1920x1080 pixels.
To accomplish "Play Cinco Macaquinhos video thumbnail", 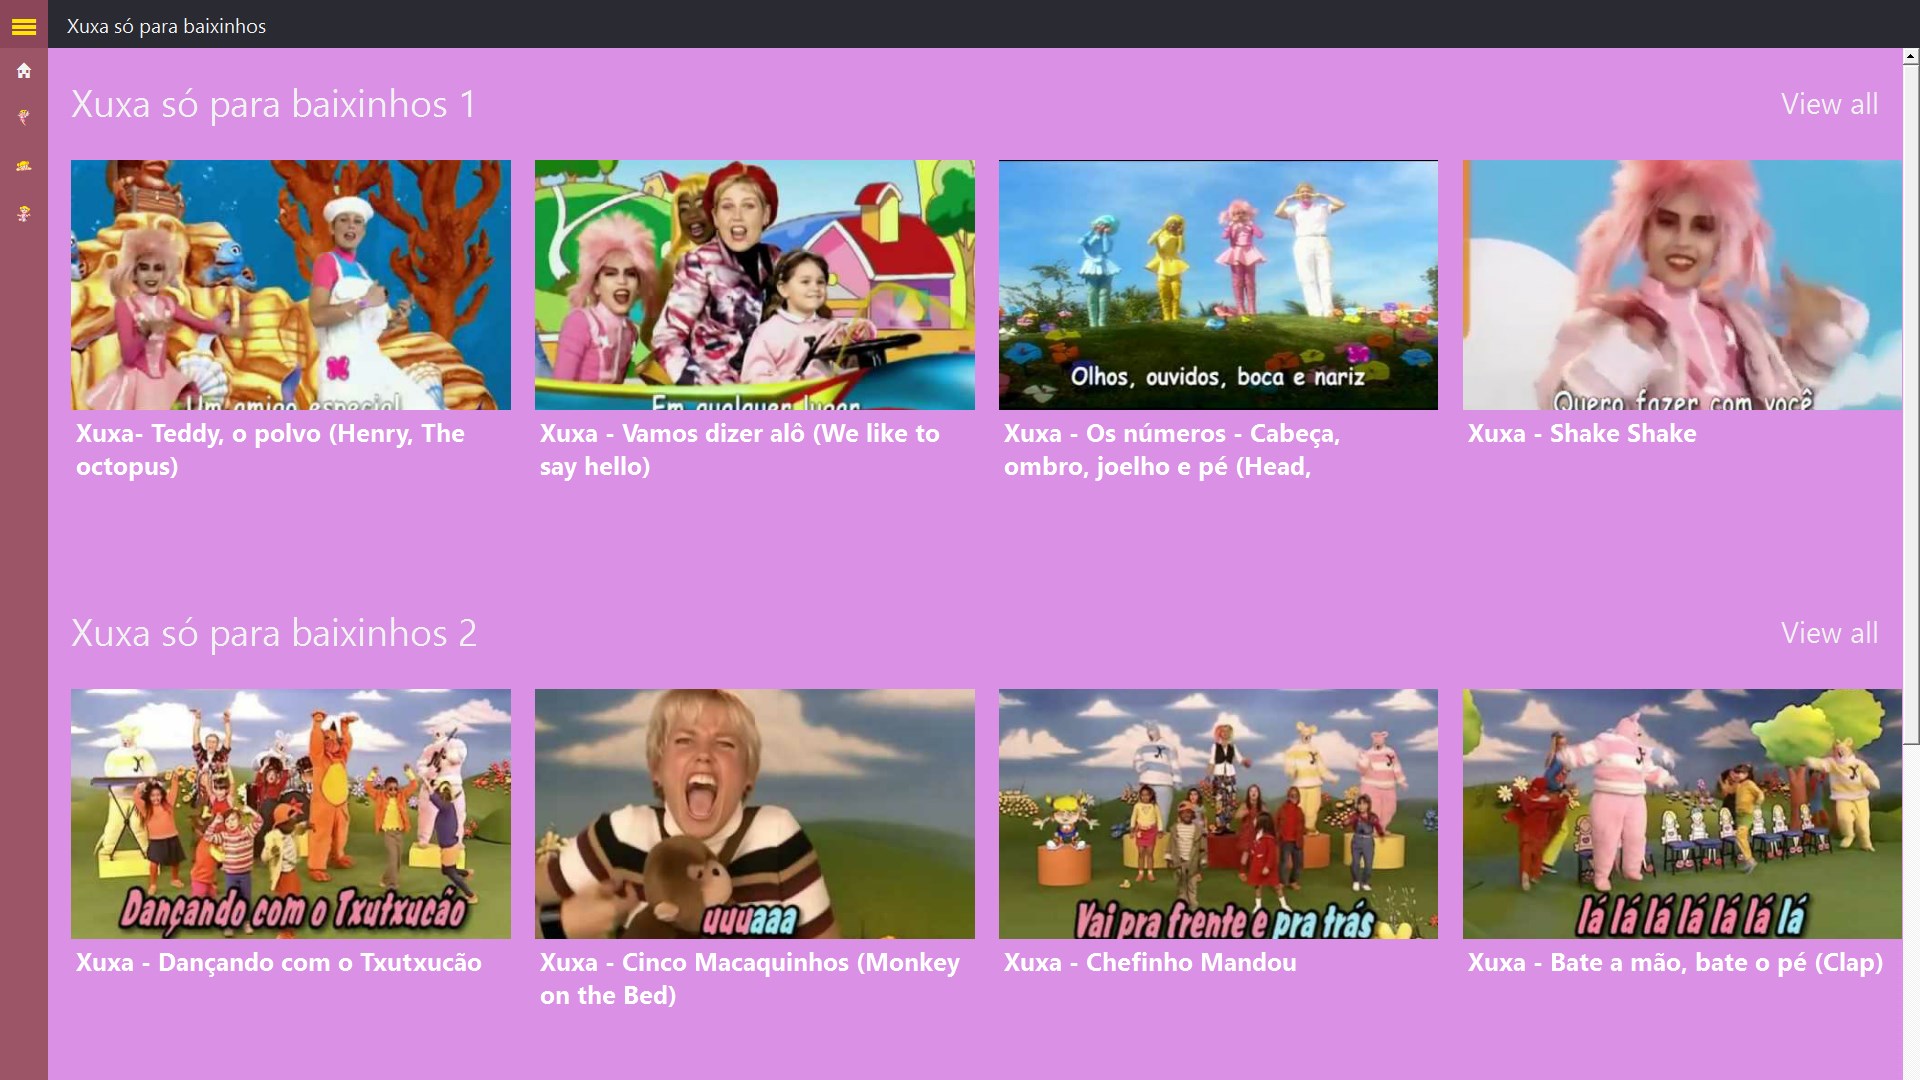I will pyautogui.click(x=754, y=813).
